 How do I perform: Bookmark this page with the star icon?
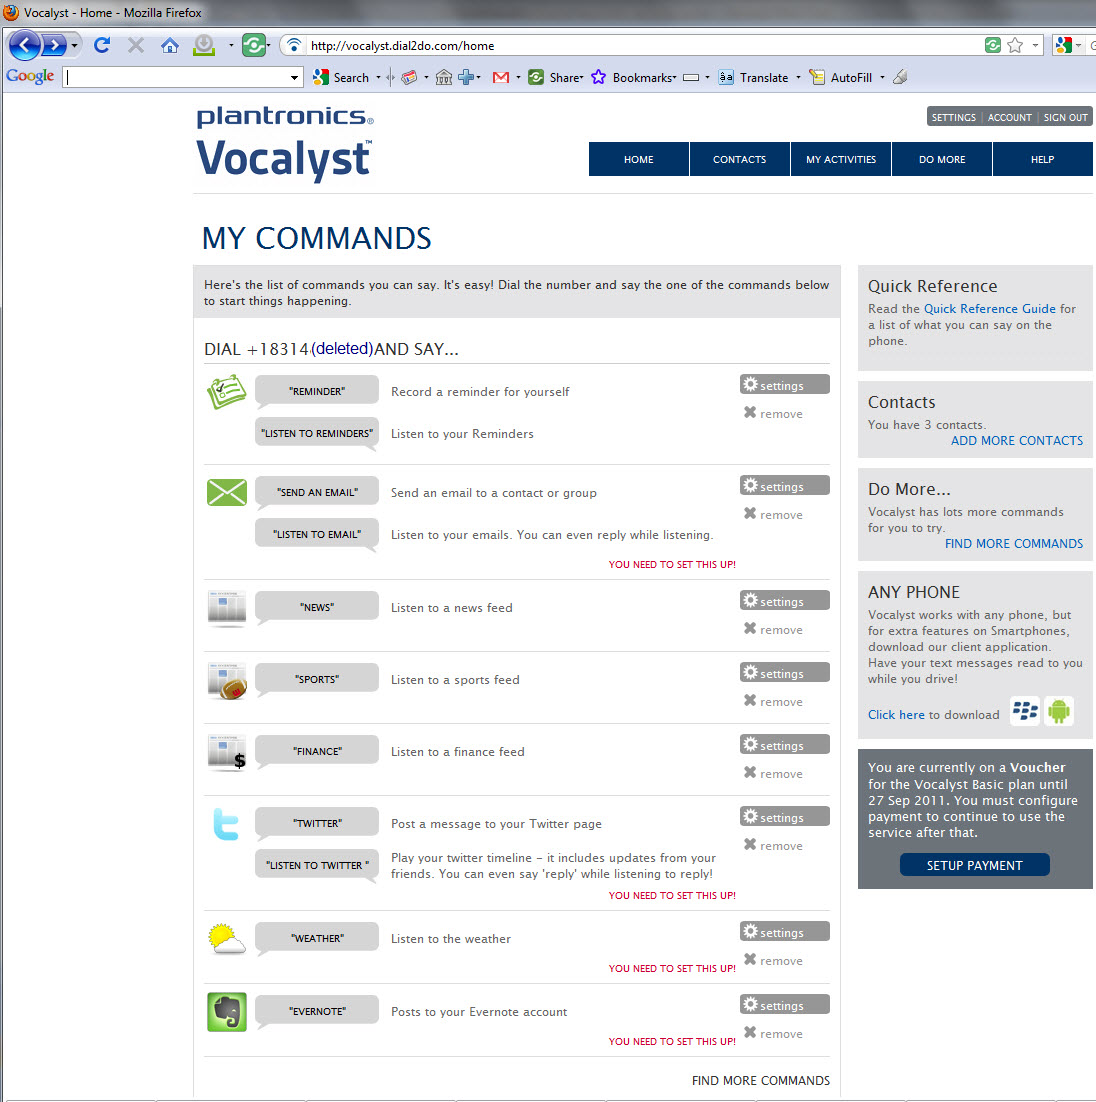pyautogui.click(x=1015, y=45)
